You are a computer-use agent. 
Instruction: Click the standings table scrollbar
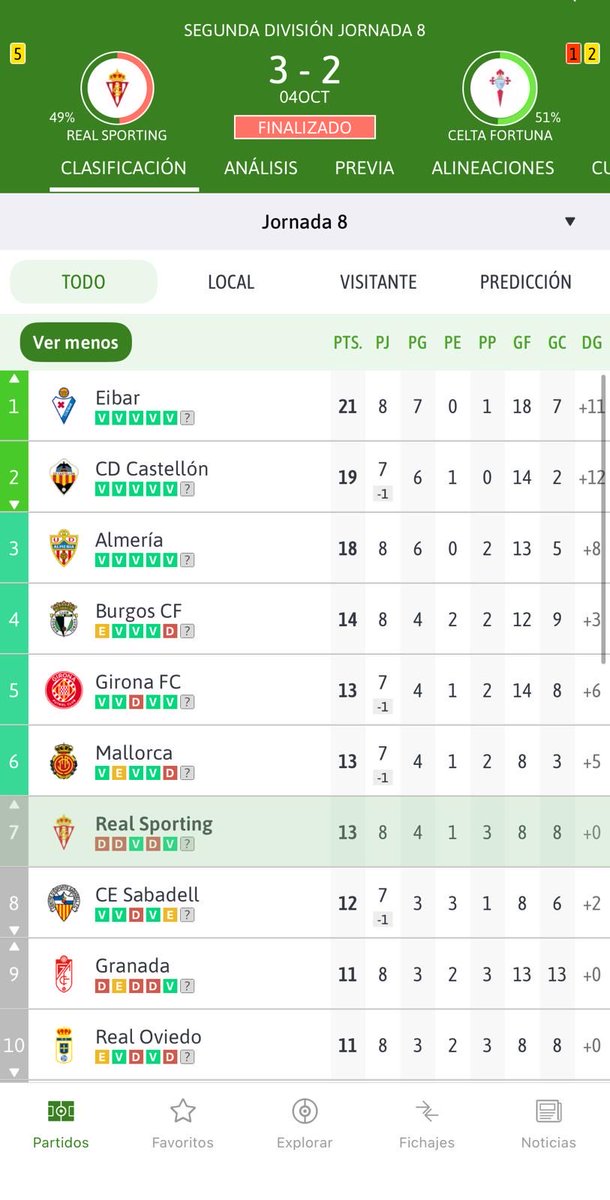click(x=603, y=520)
